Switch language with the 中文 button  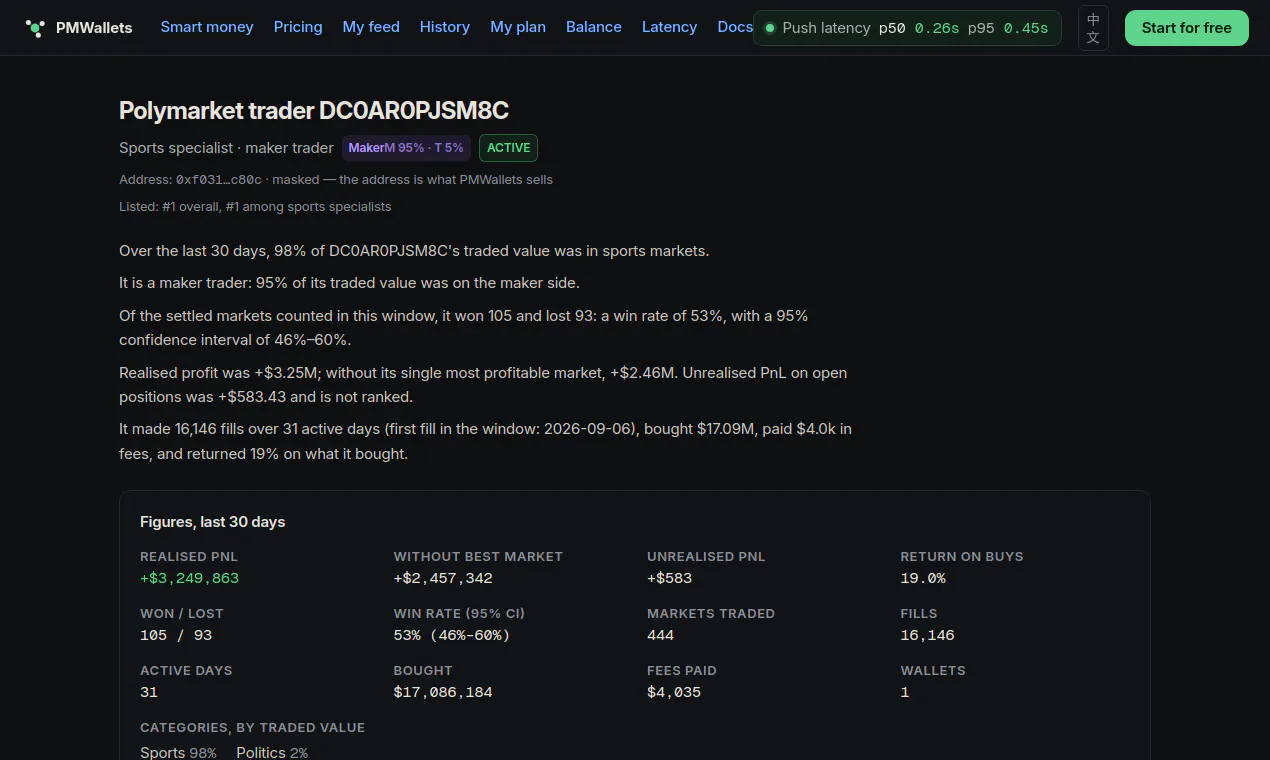(1093, 28)
